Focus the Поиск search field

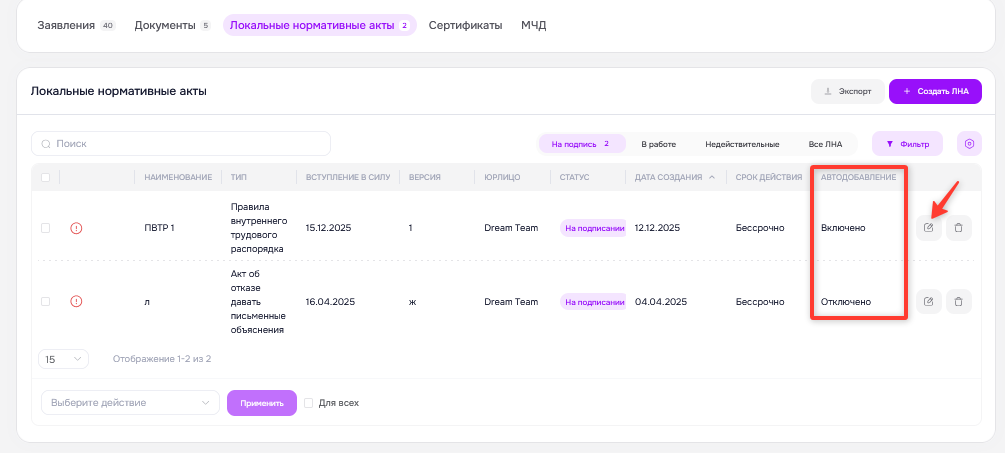pos(181,144)
